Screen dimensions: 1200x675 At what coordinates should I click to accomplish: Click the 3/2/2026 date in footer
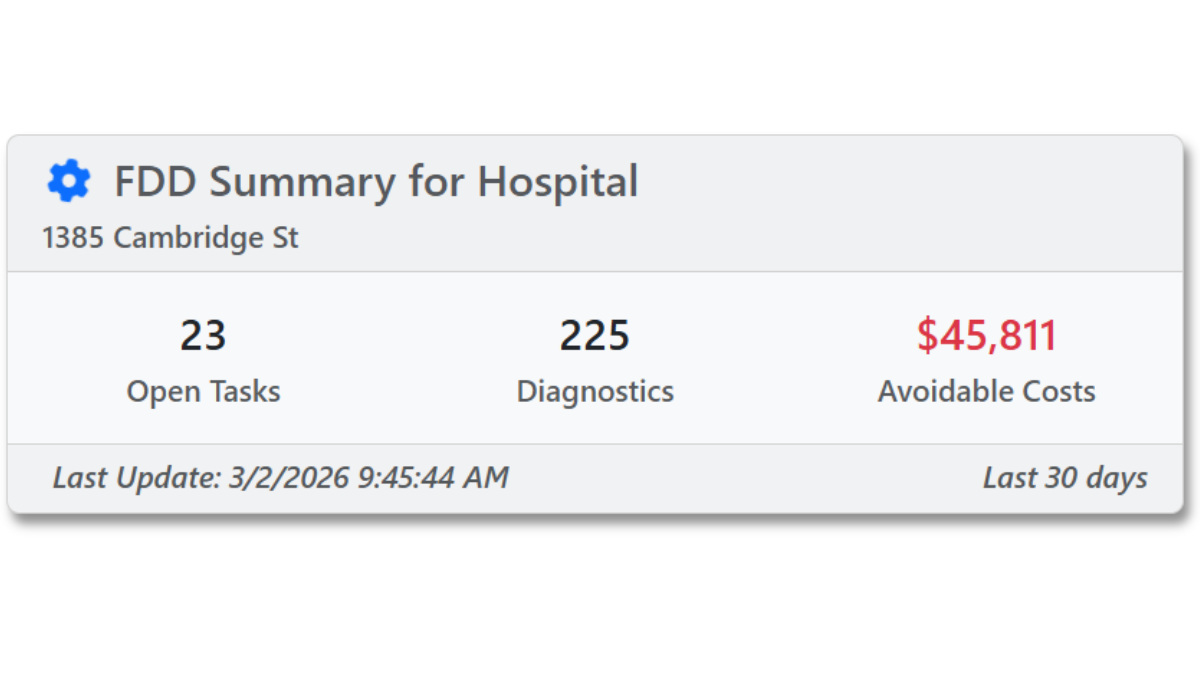click(x=289, y=478)
